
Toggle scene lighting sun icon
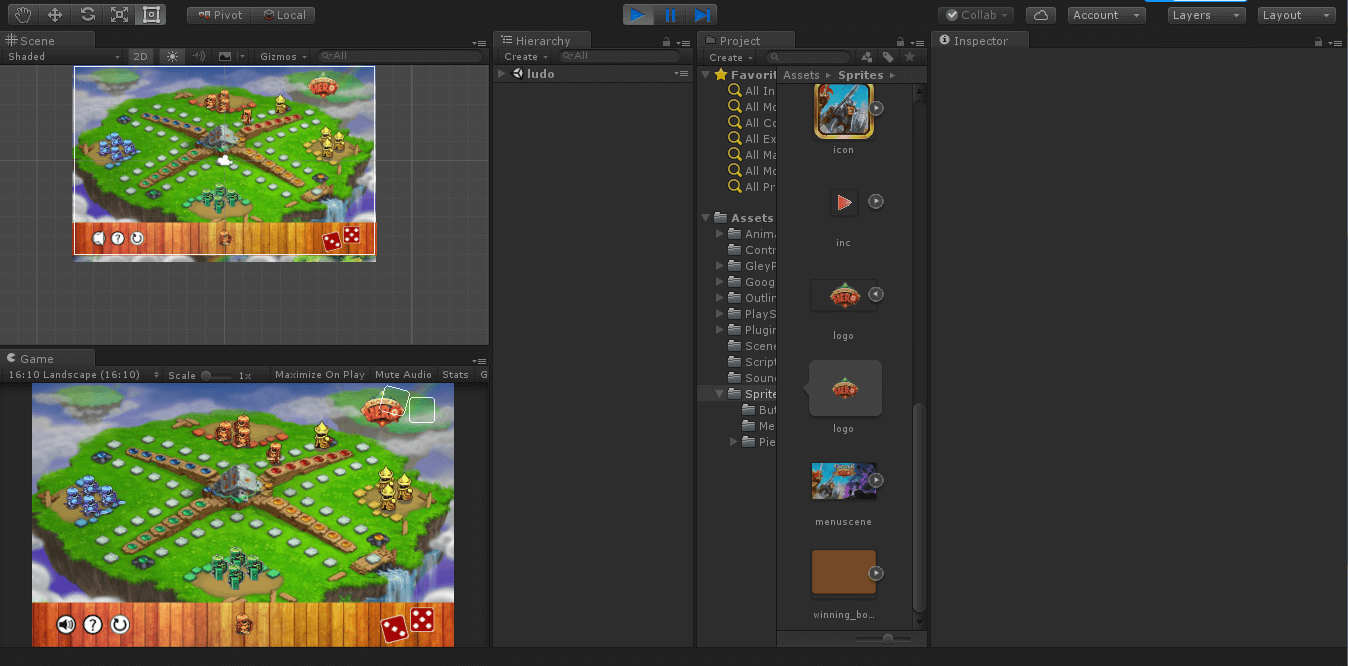[x=172, y=57]
